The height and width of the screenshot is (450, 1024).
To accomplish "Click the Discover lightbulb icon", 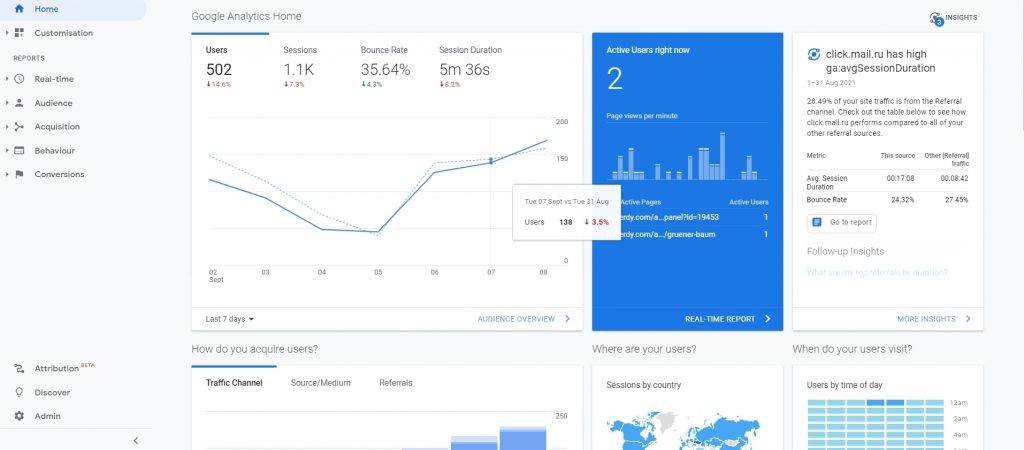I will pos(19,393).
